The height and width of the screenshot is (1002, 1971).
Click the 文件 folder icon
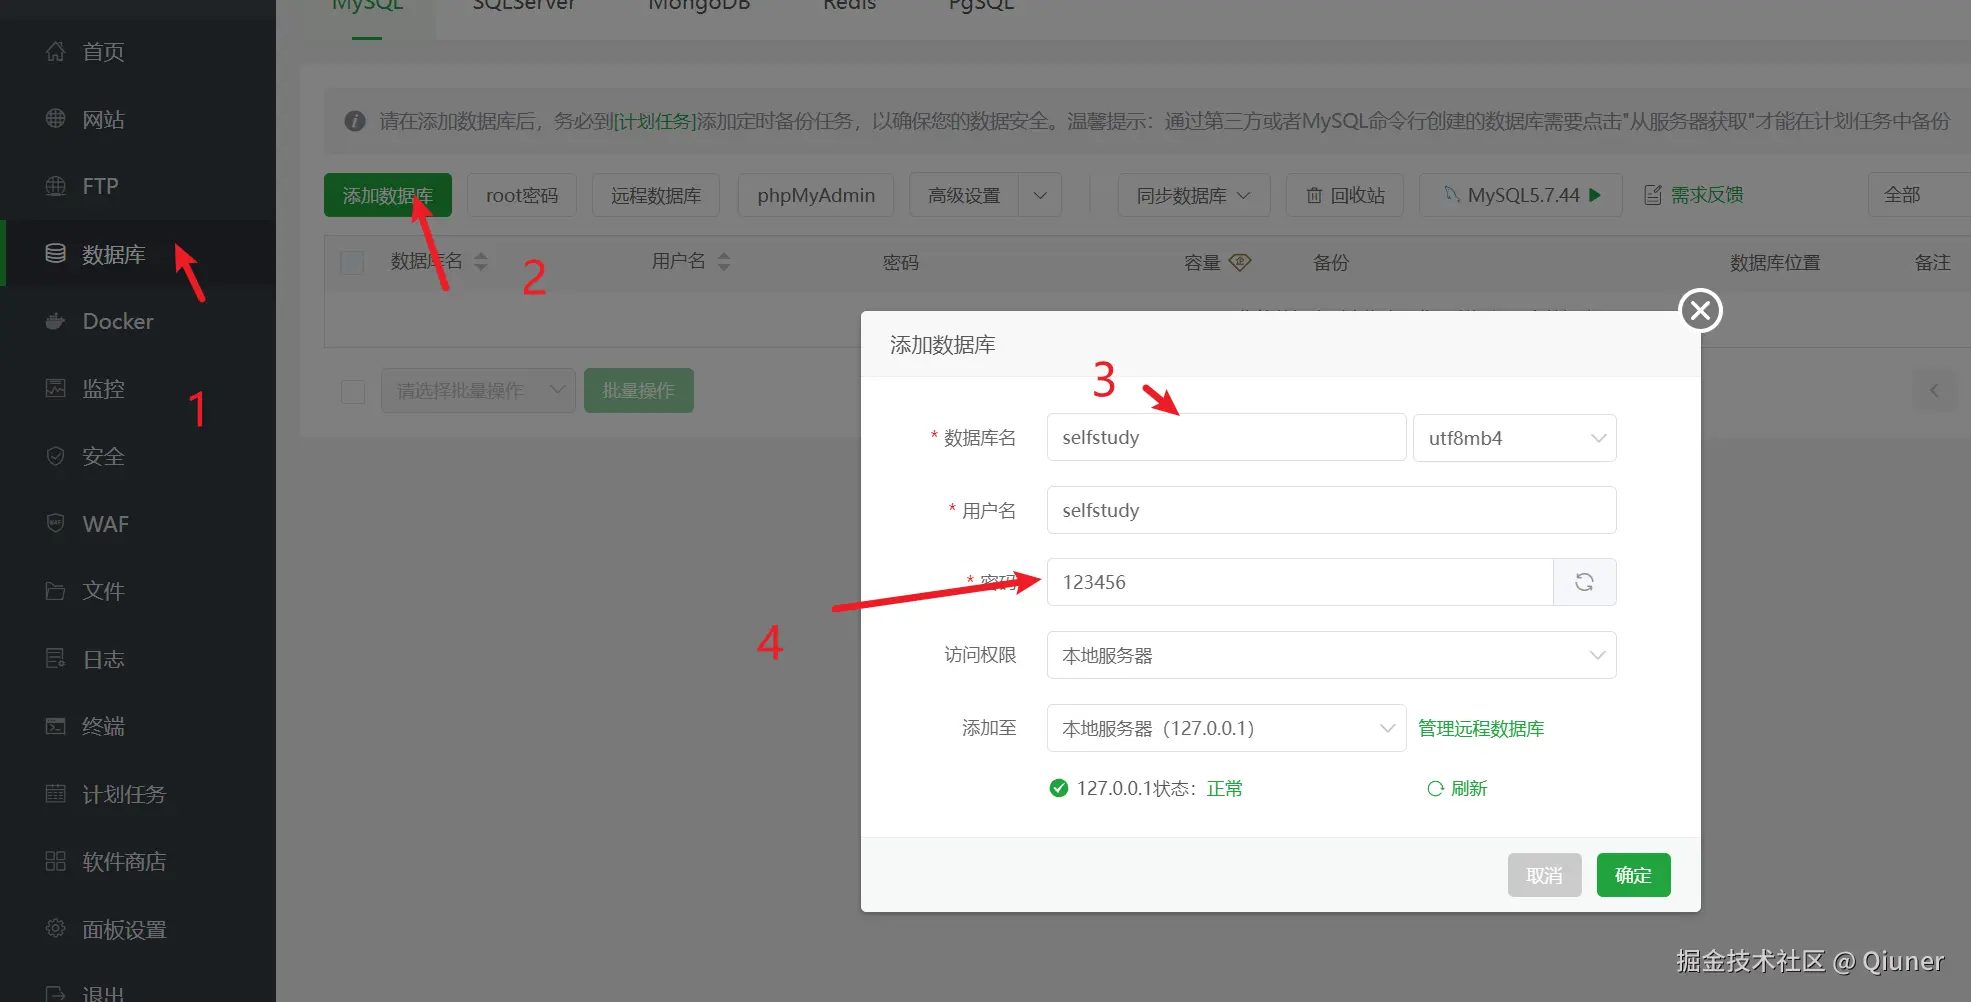[x=56, y=591]
